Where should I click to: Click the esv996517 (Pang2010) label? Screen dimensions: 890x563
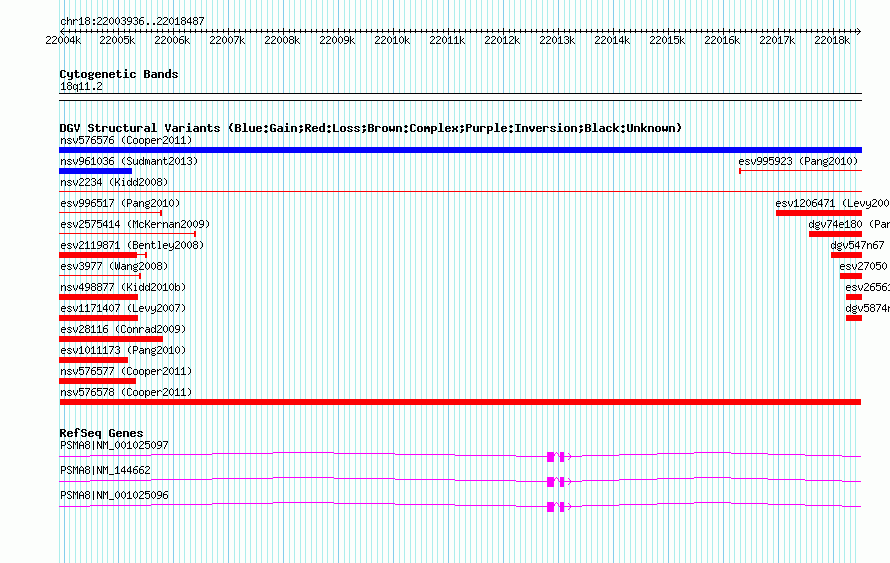(120, 203)
